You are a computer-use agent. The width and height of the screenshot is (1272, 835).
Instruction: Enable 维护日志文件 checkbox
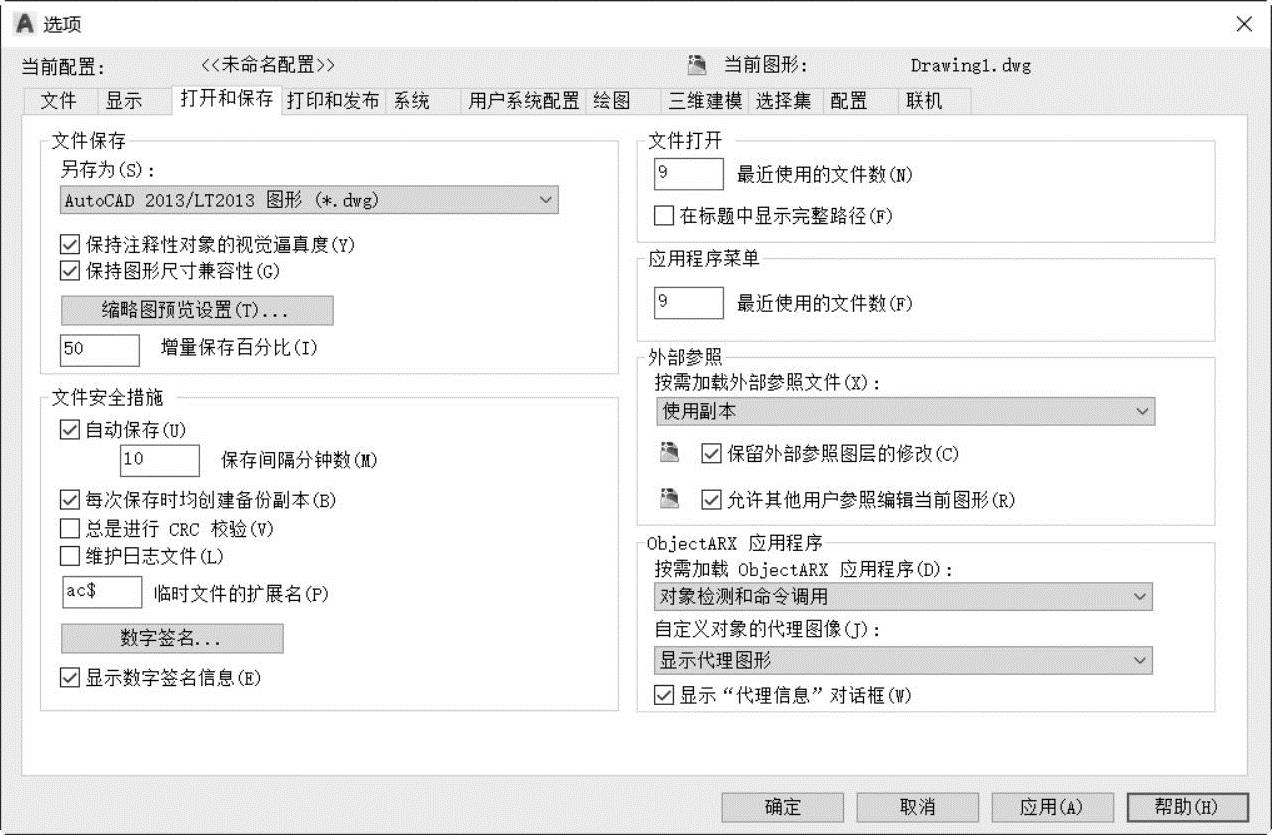click(x=69, y=555)
